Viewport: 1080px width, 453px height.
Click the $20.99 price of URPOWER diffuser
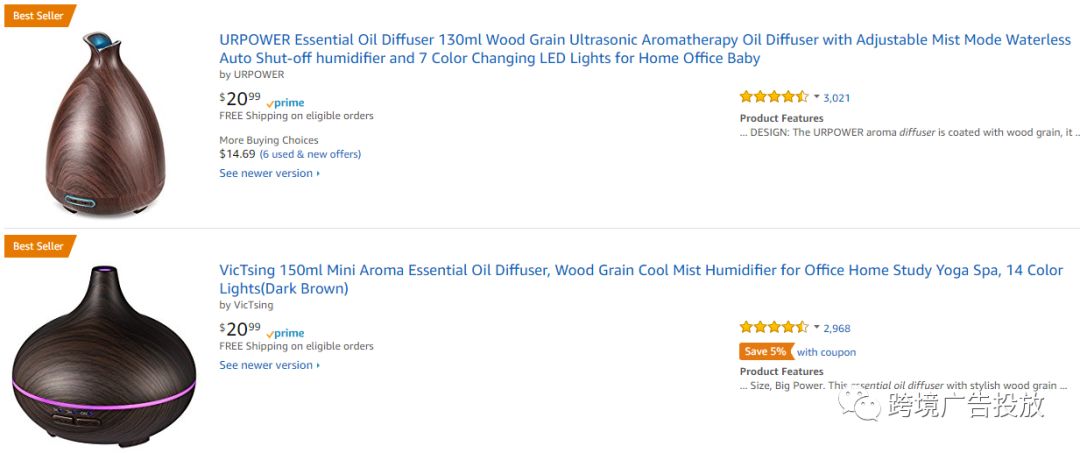pos(240,100)
